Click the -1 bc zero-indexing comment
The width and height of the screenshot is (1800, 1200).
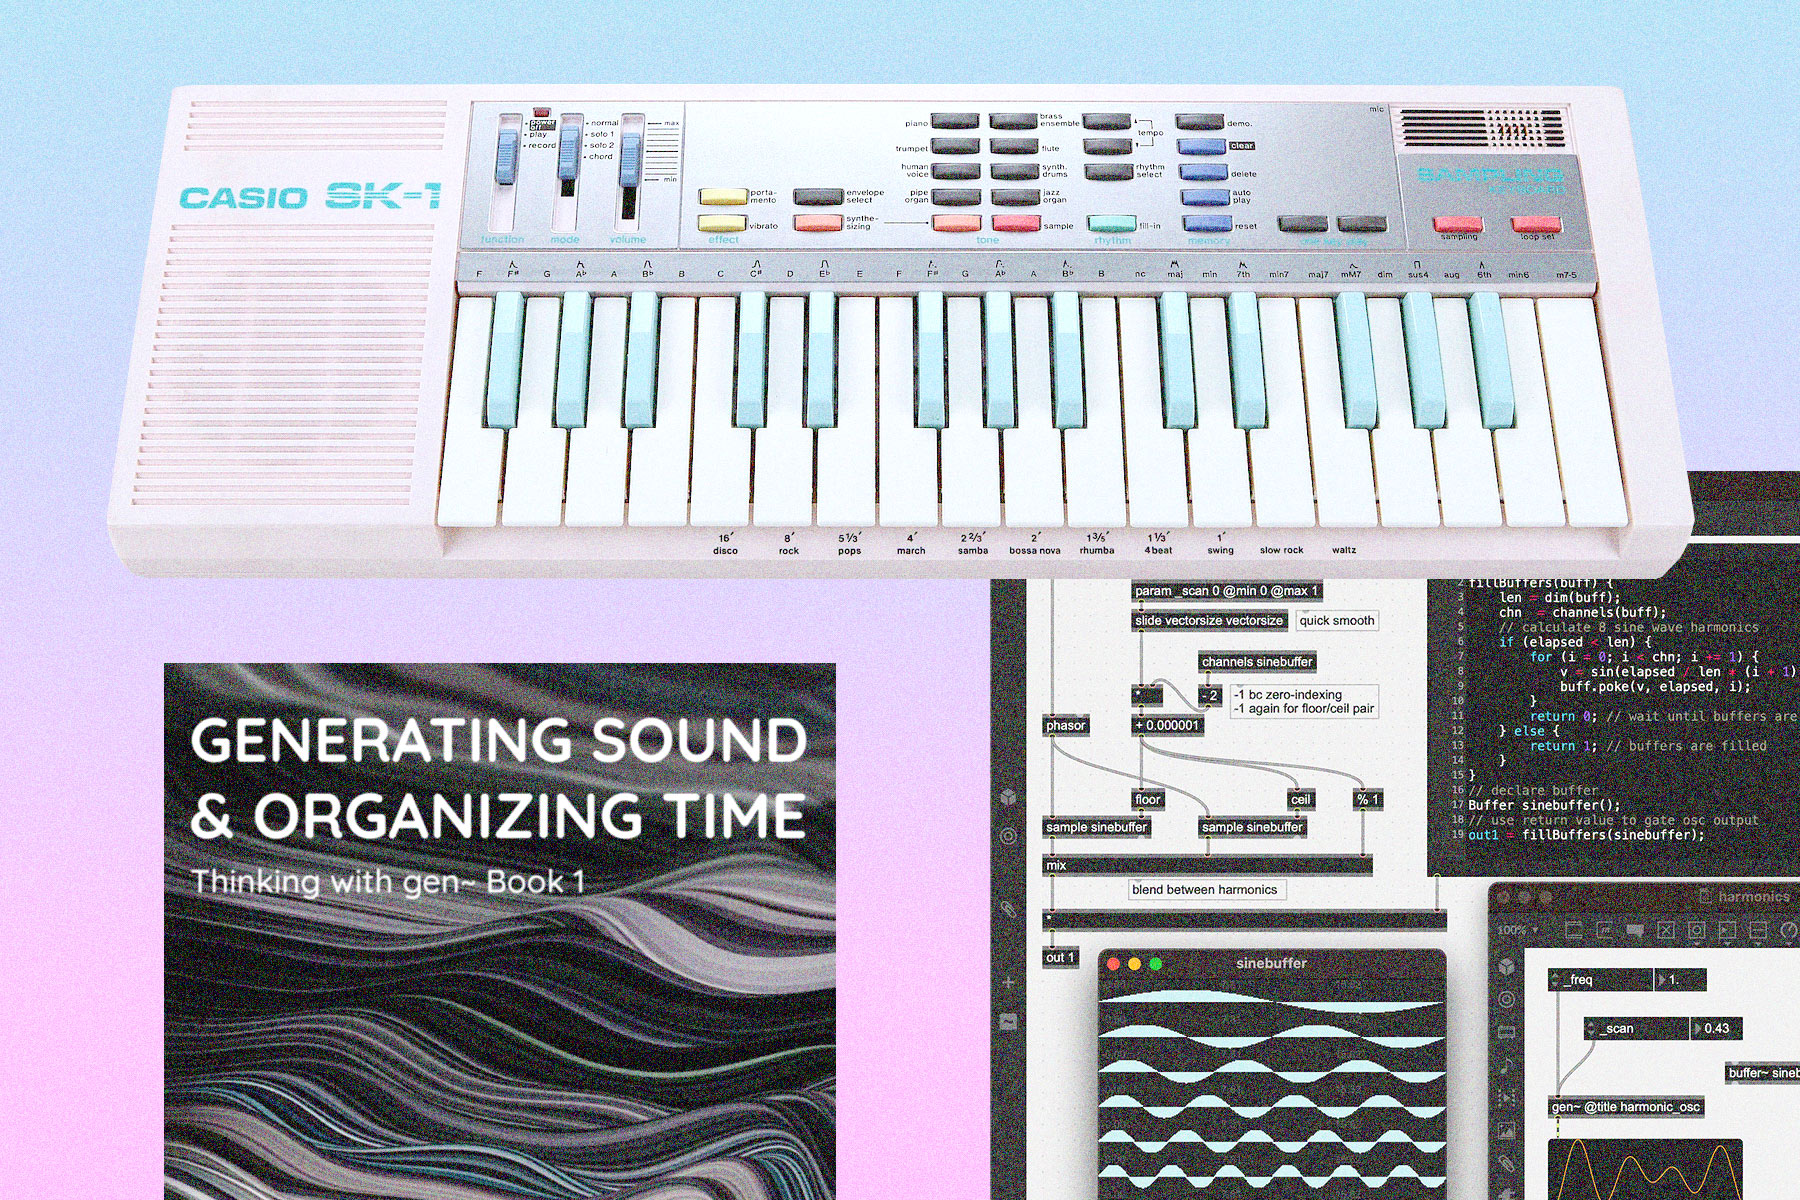(1304, 701)
